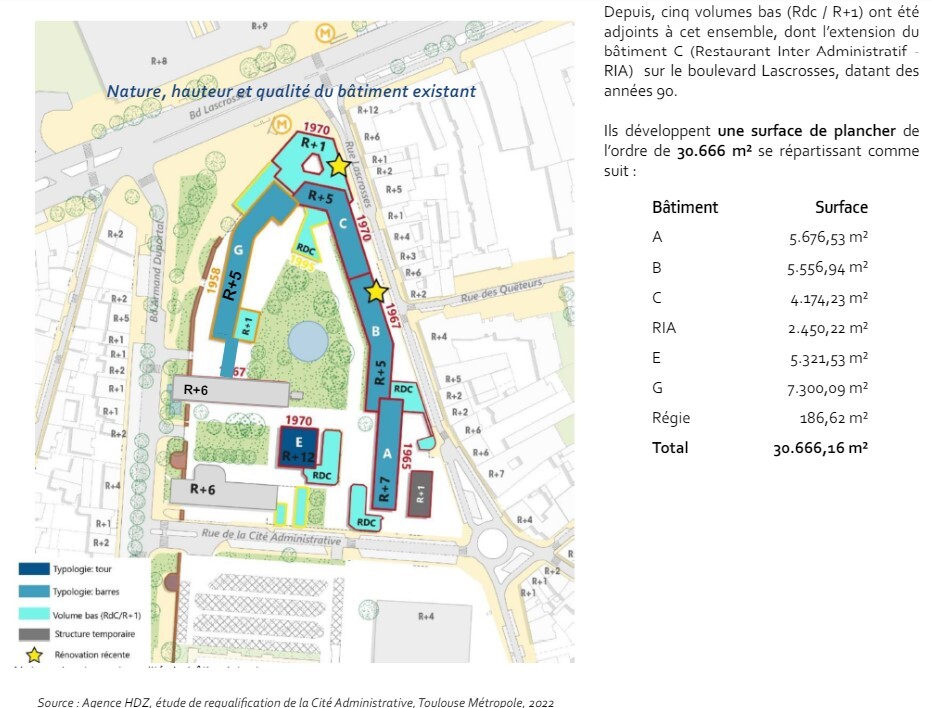Click the RIA surface value 2.450,22 m²

tap(828, 328)
